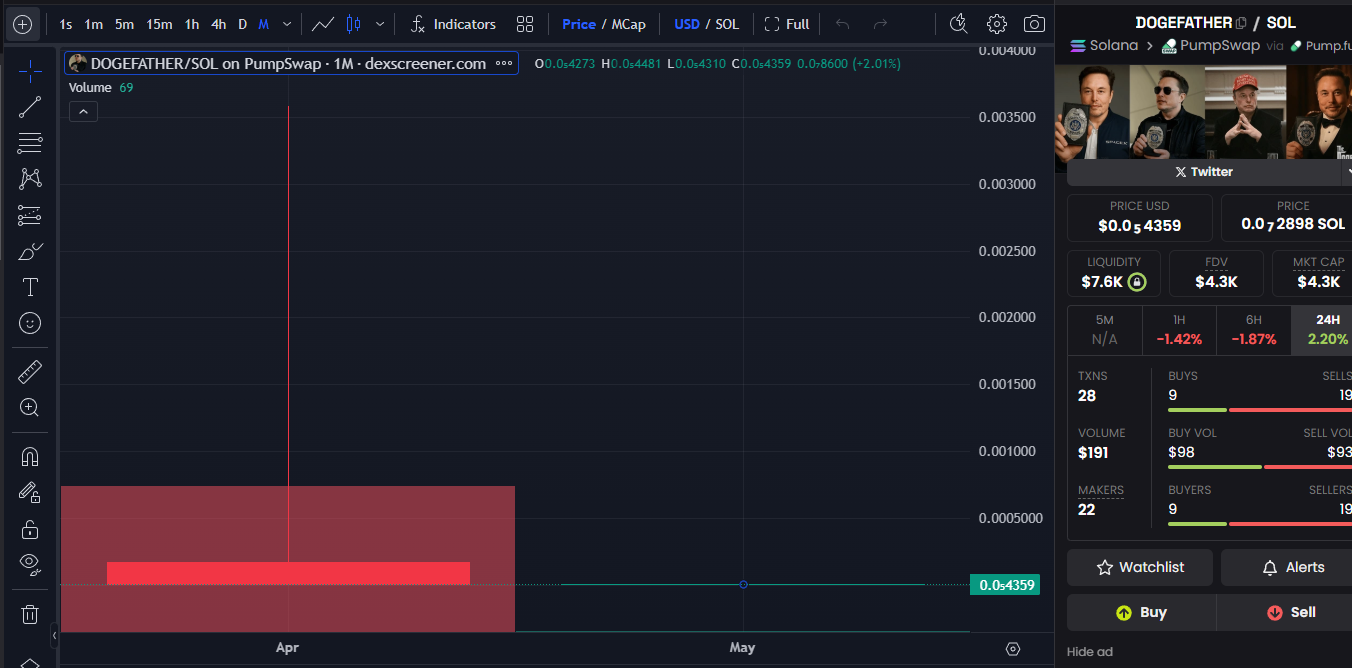Screen dimensions: 1352x668
Task: Click the liquidity lock icon
Action: 1137,282
